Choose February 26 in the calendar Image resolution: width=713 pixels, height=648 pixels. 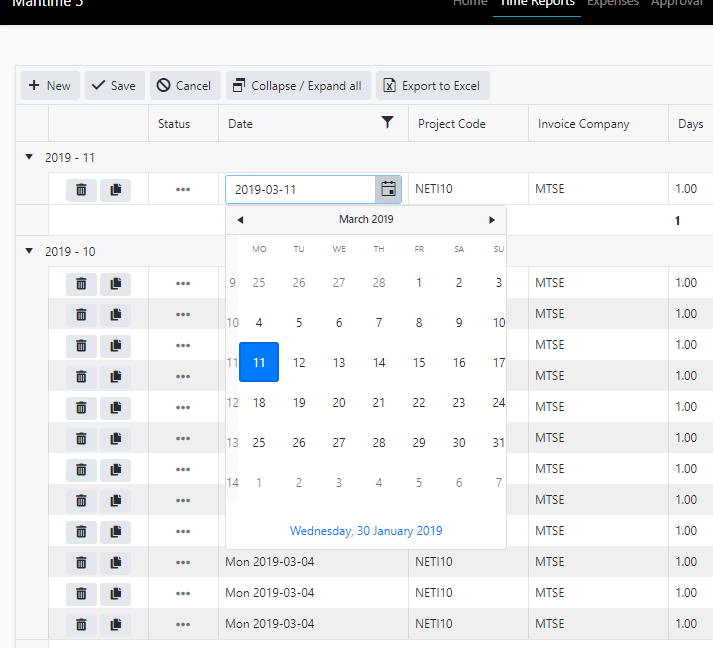[x=299, y=282]
